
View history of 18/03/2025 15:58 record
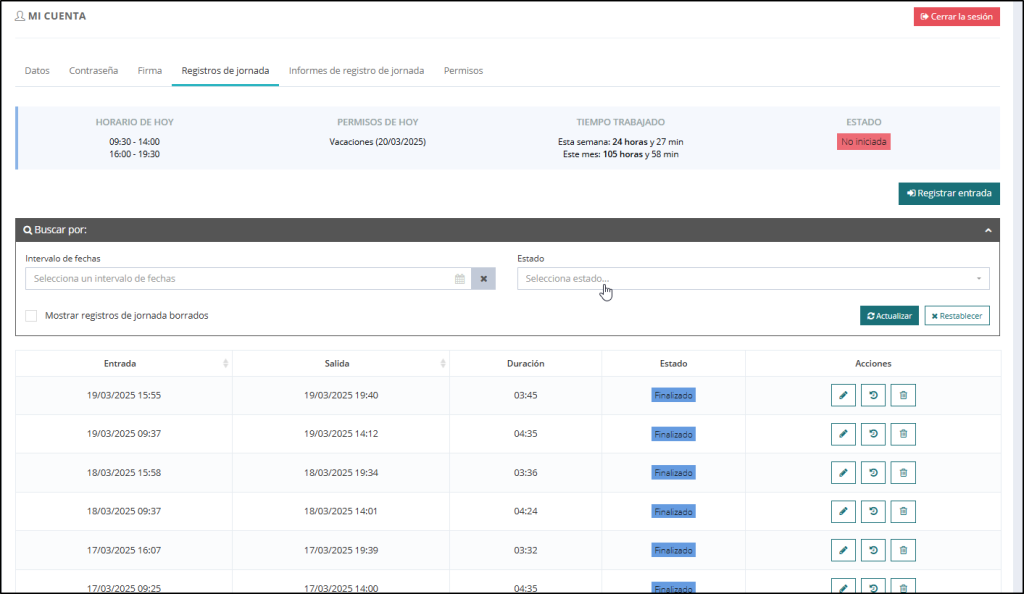(873, 473)
